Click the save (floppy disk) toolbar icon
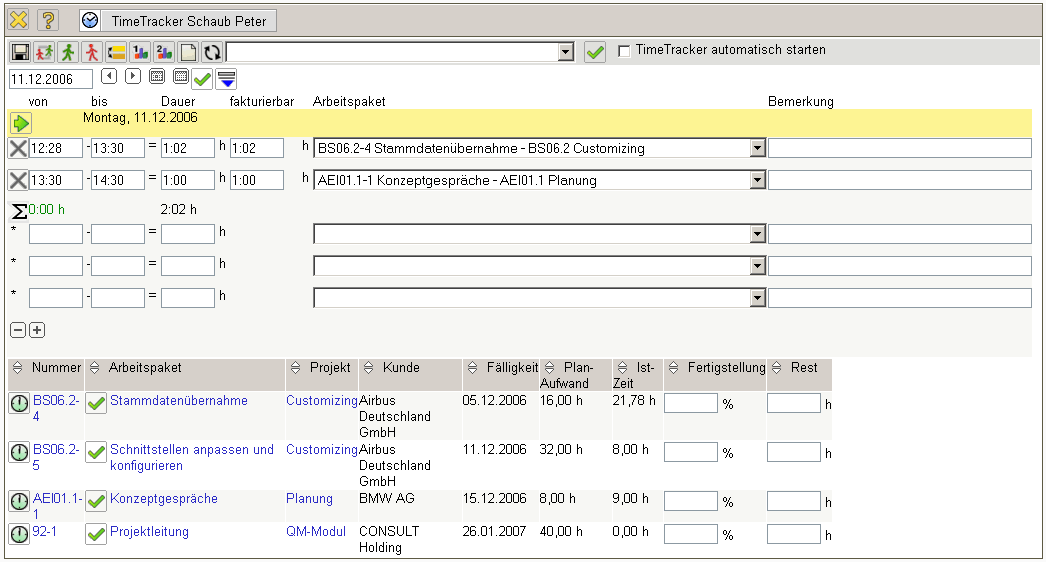The image size is (1046, 562). [20, 52]
